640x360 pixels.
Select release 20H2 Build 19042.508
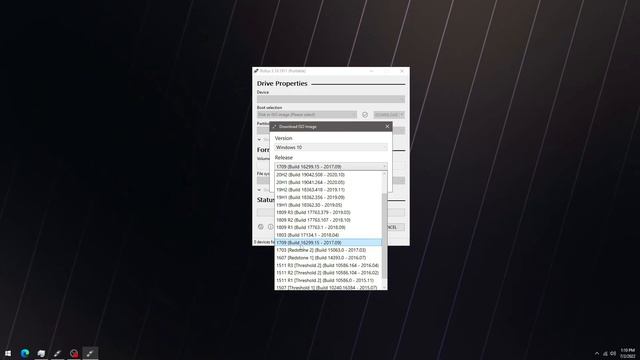[328, 175]
